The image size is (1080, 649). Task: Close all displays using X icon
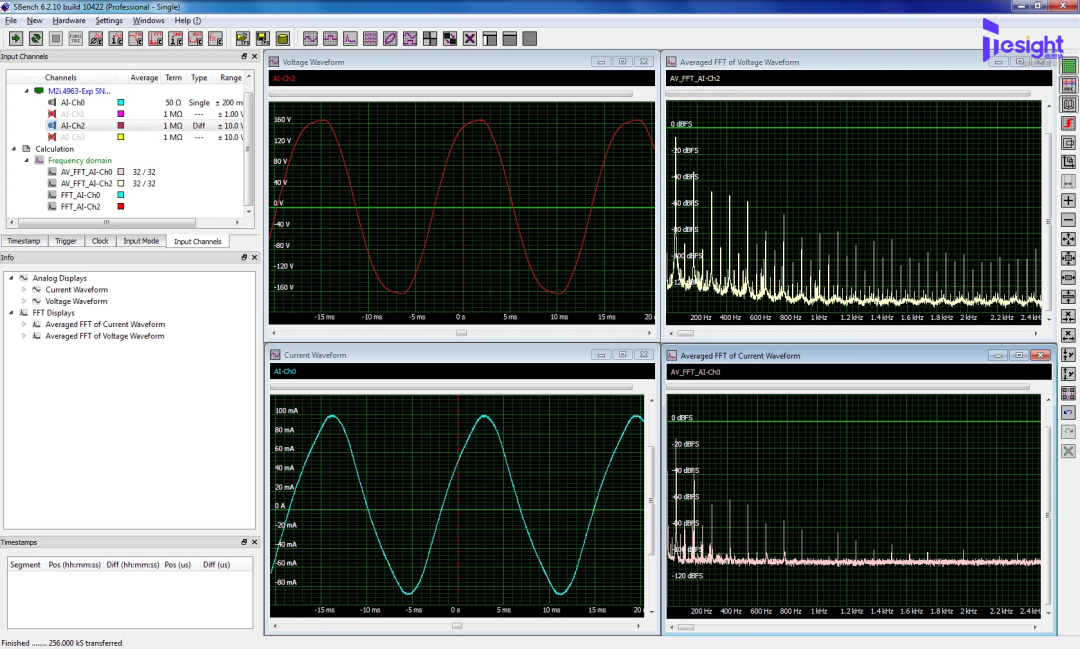pyautogui.click(x=470, y=39)
